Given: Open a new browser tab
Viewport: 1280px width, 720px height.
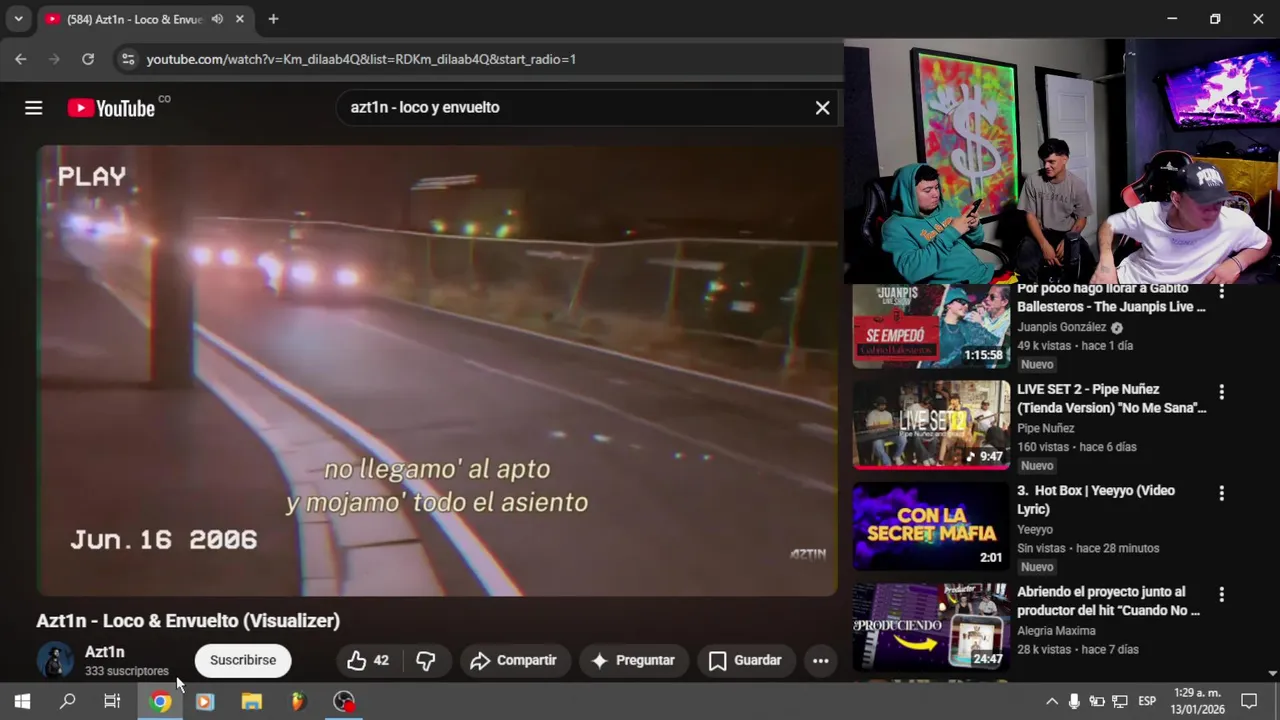Looking at the screenshot, I should click(273, 19).
